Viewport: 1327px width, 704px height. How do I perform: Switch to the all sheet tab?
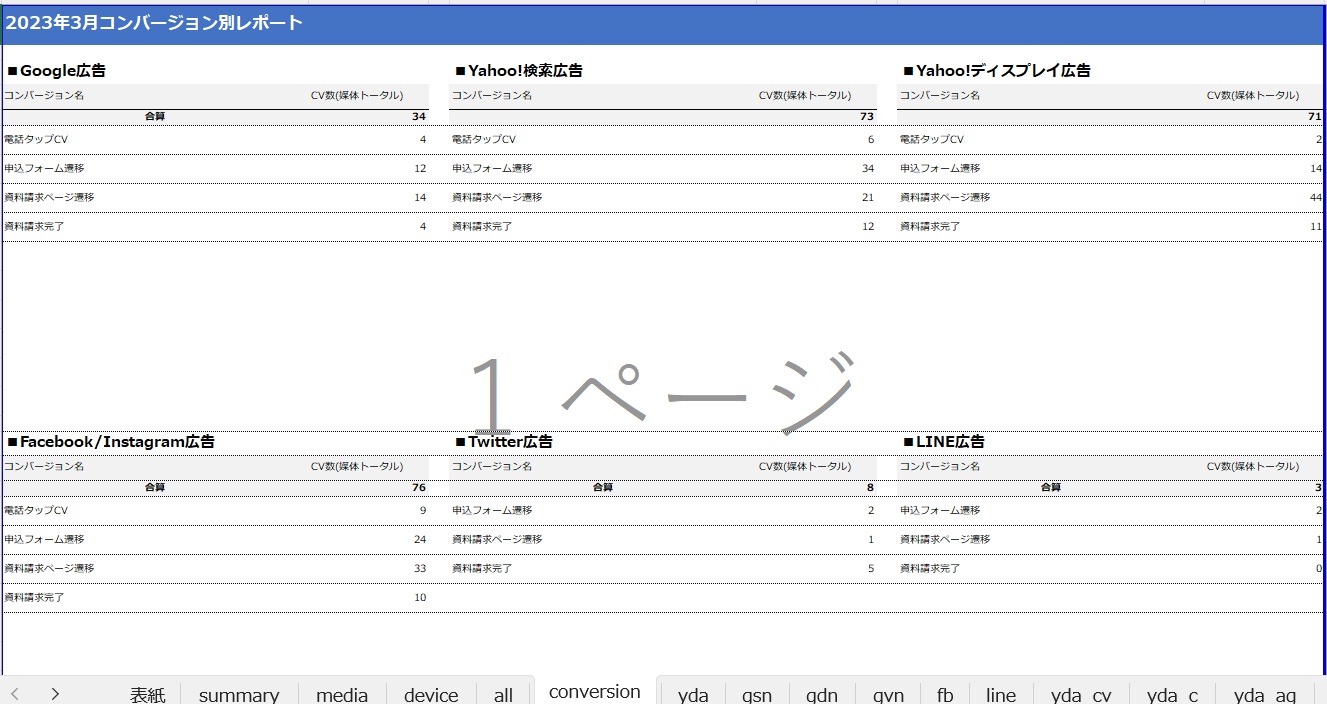point(503,695)
